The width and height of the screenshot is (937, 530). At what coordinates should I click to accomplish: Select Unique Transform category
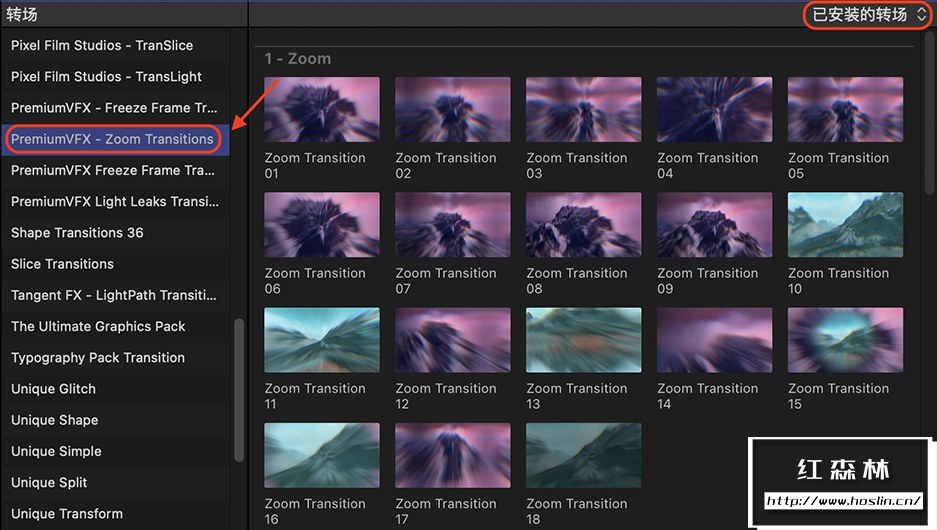[x=115, y=514]
